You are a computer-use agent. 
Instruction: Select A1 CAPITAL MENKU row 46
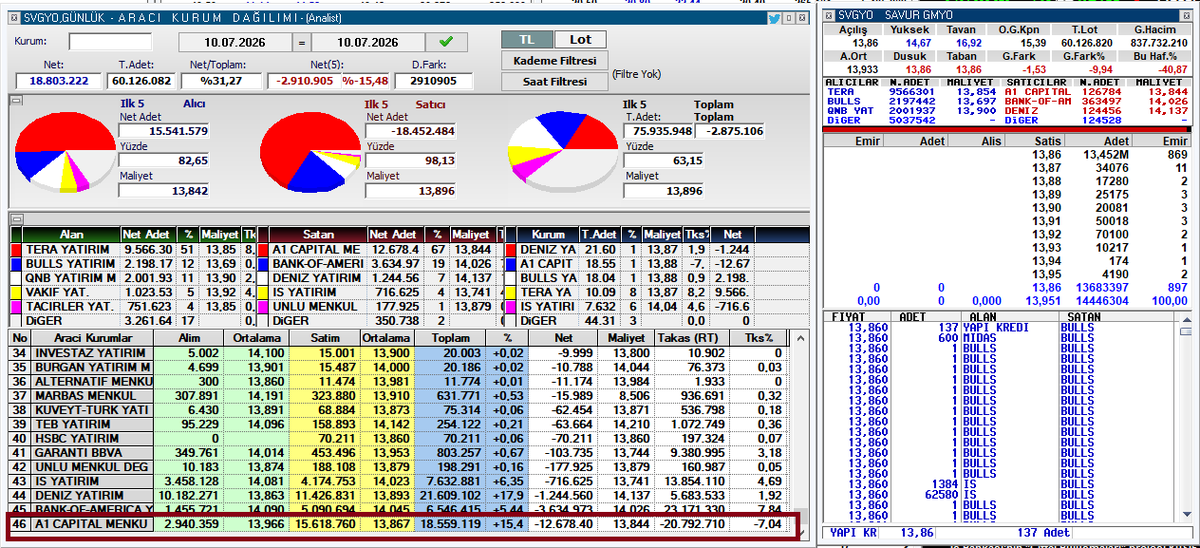tap(400, 524)
